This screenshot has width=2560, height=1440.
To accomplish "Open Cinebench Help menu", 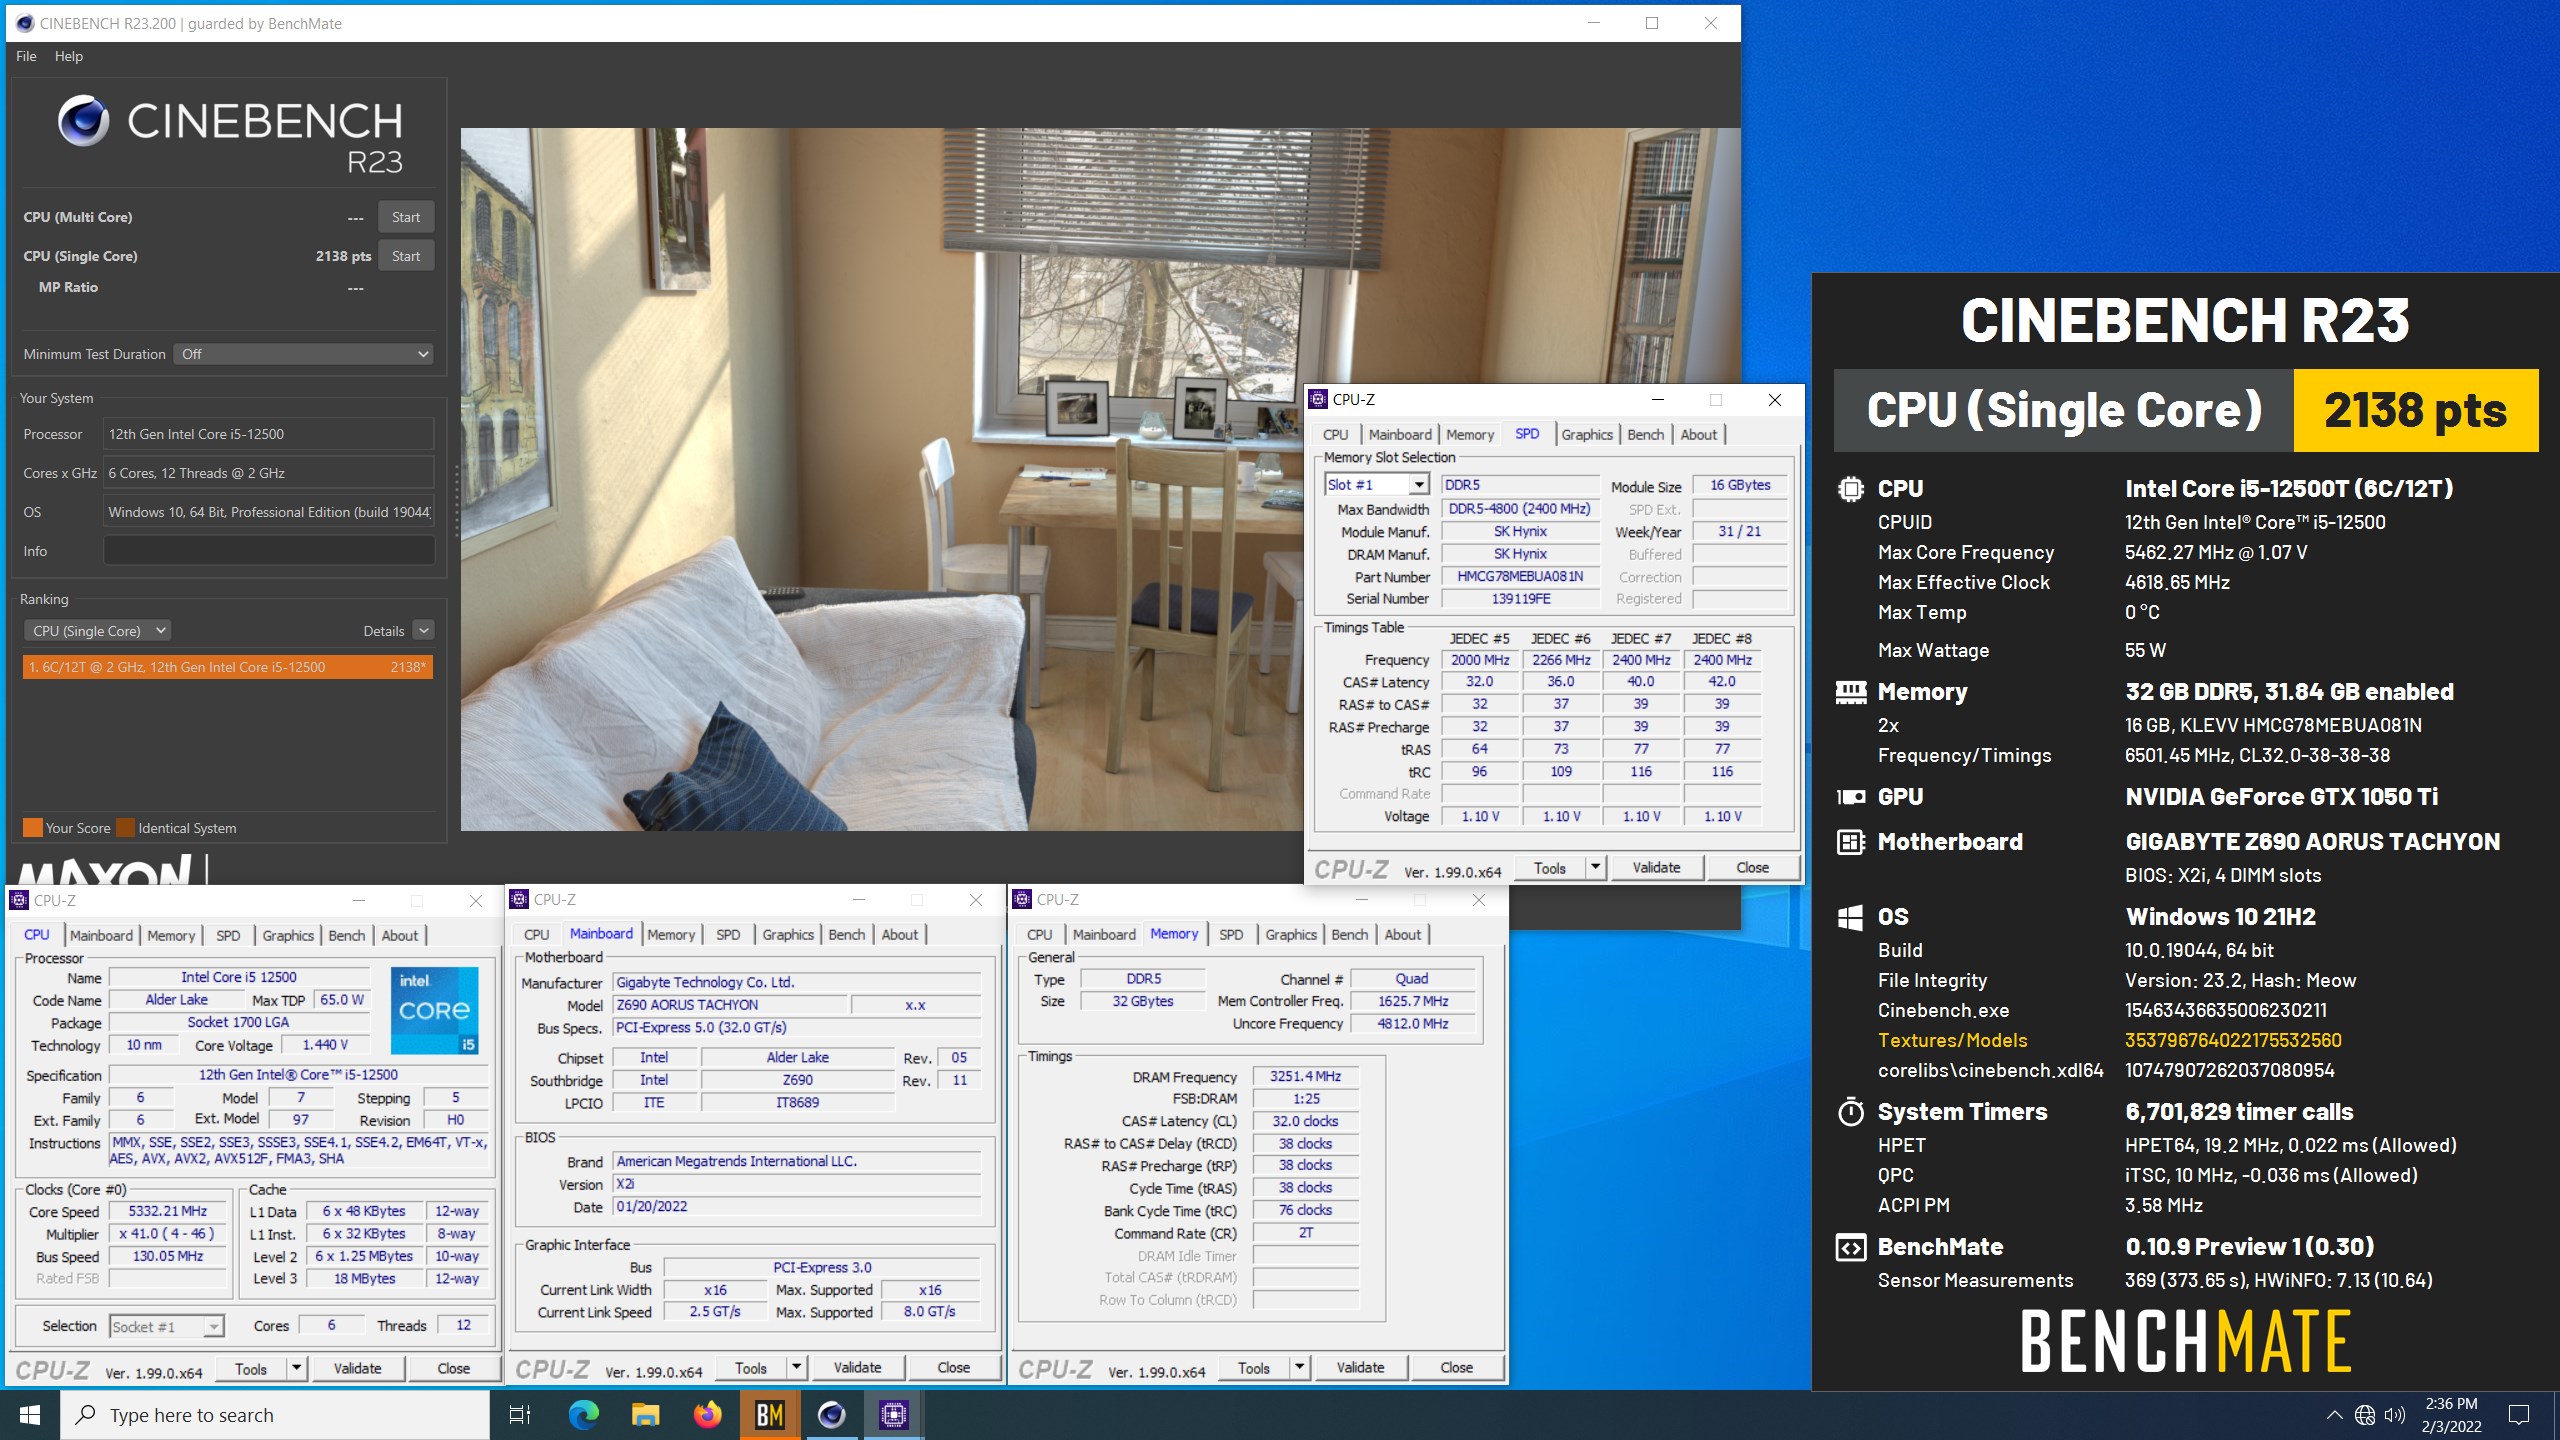I will (69, 56).
